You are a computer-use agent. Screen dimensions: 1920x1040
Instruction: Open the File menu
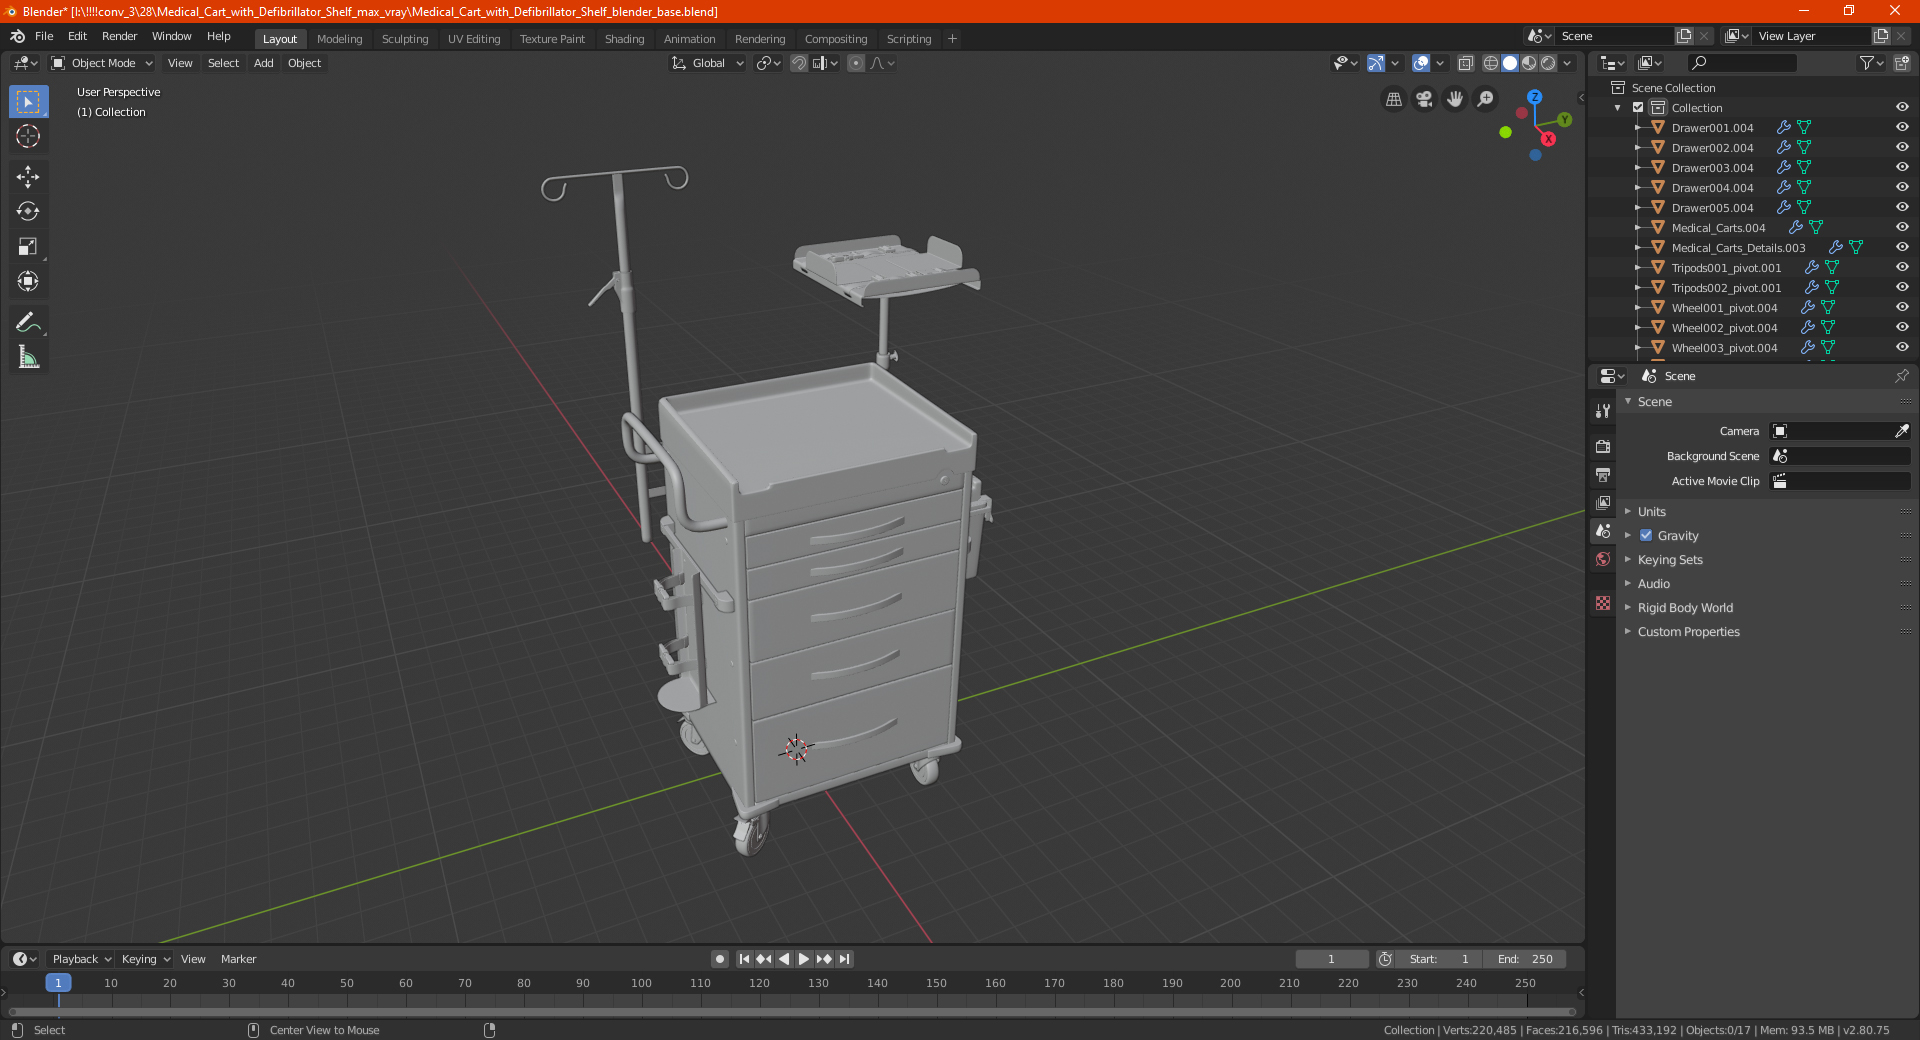pyautogui.click(x=44, y=36)
